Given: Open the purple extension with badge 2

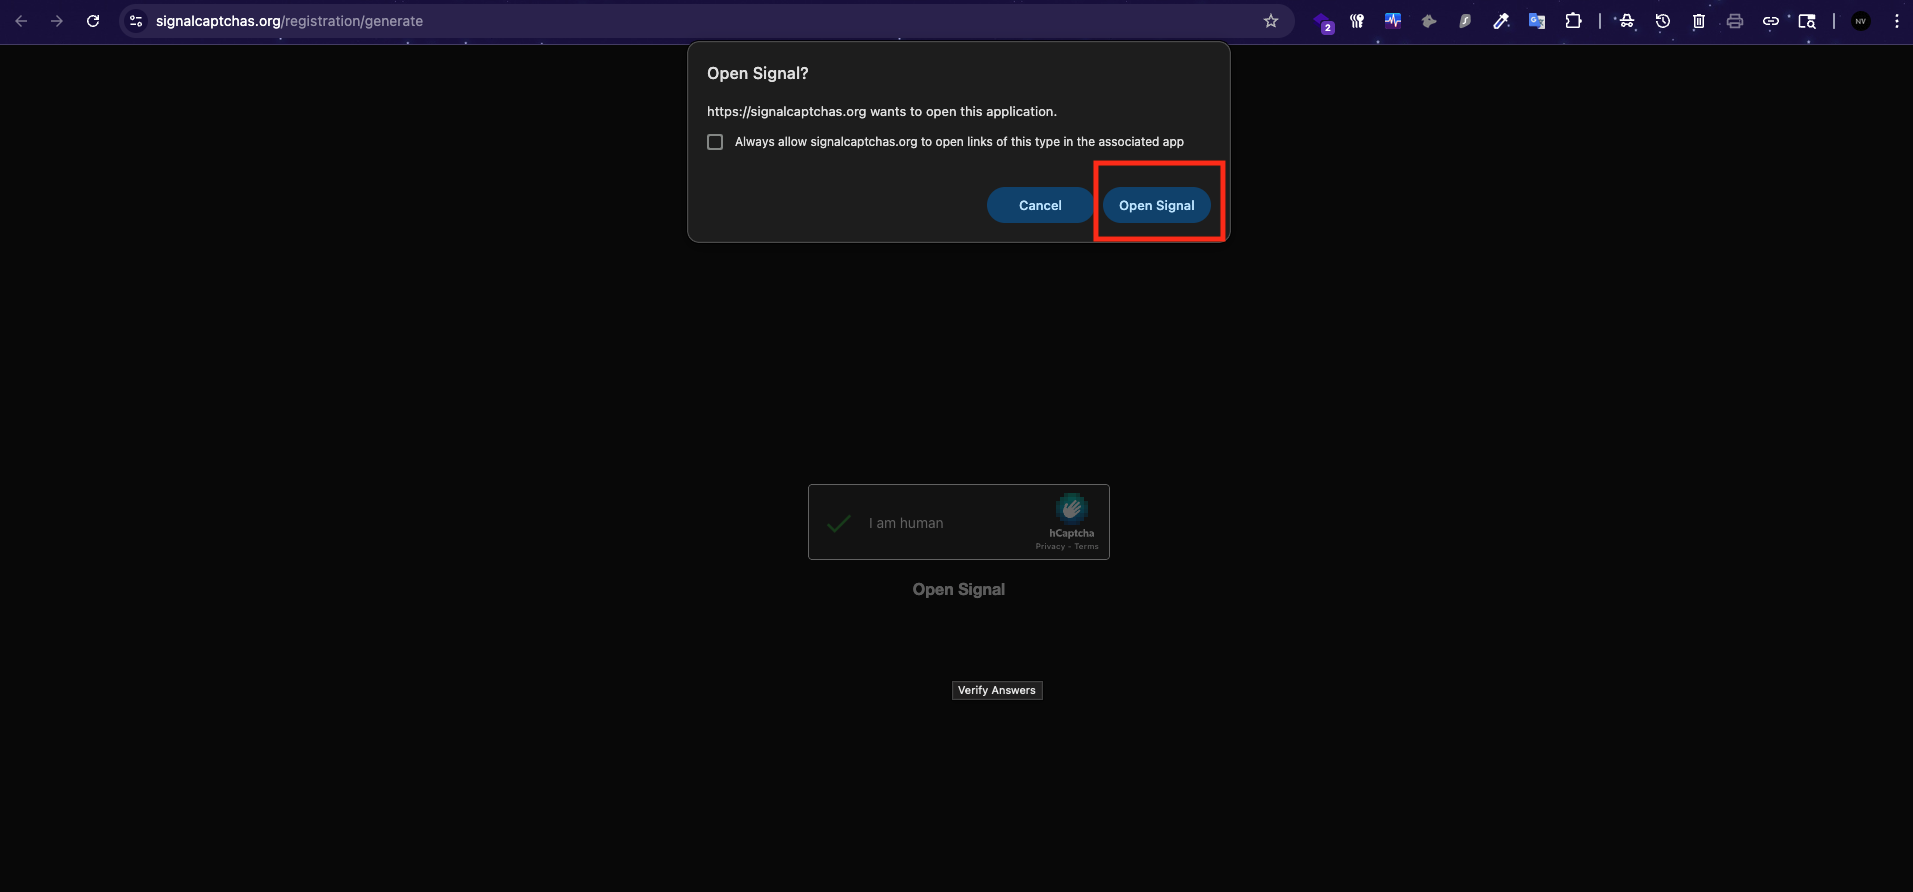Looking at the screenshot, I should pos(1323,22).
